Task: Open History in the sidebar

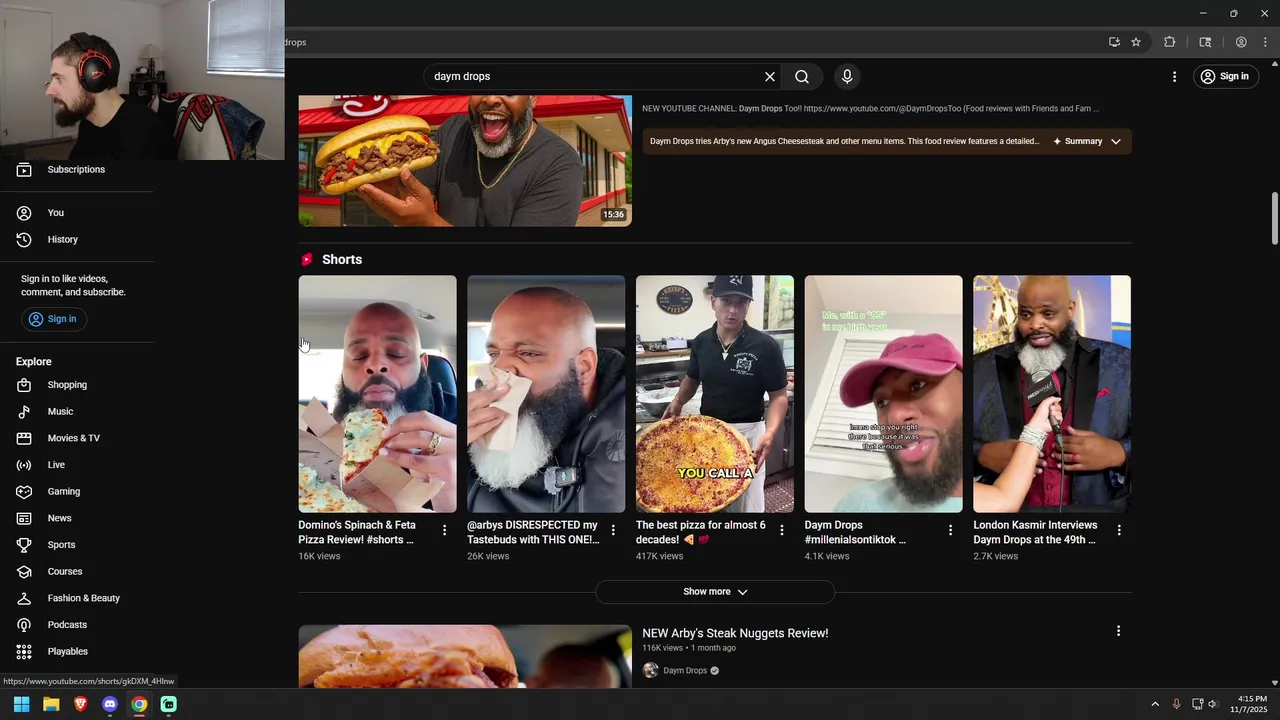Action: (76, 240)
